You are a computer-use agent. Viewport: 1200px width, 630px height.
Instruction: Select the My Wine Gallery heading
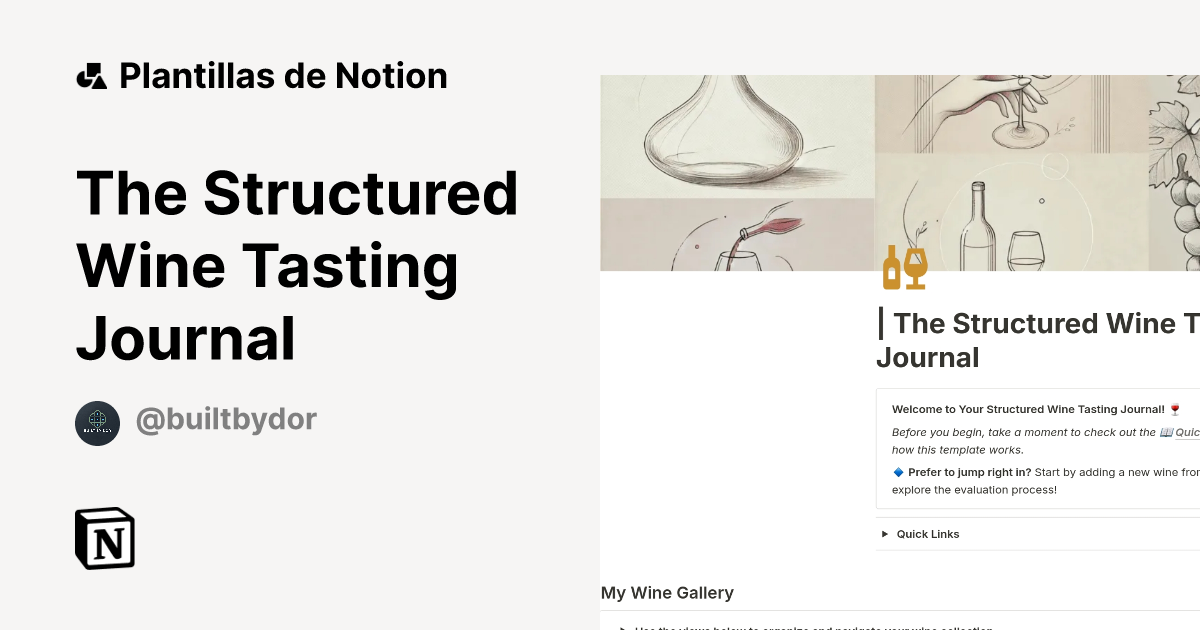(x=667, y=592)
